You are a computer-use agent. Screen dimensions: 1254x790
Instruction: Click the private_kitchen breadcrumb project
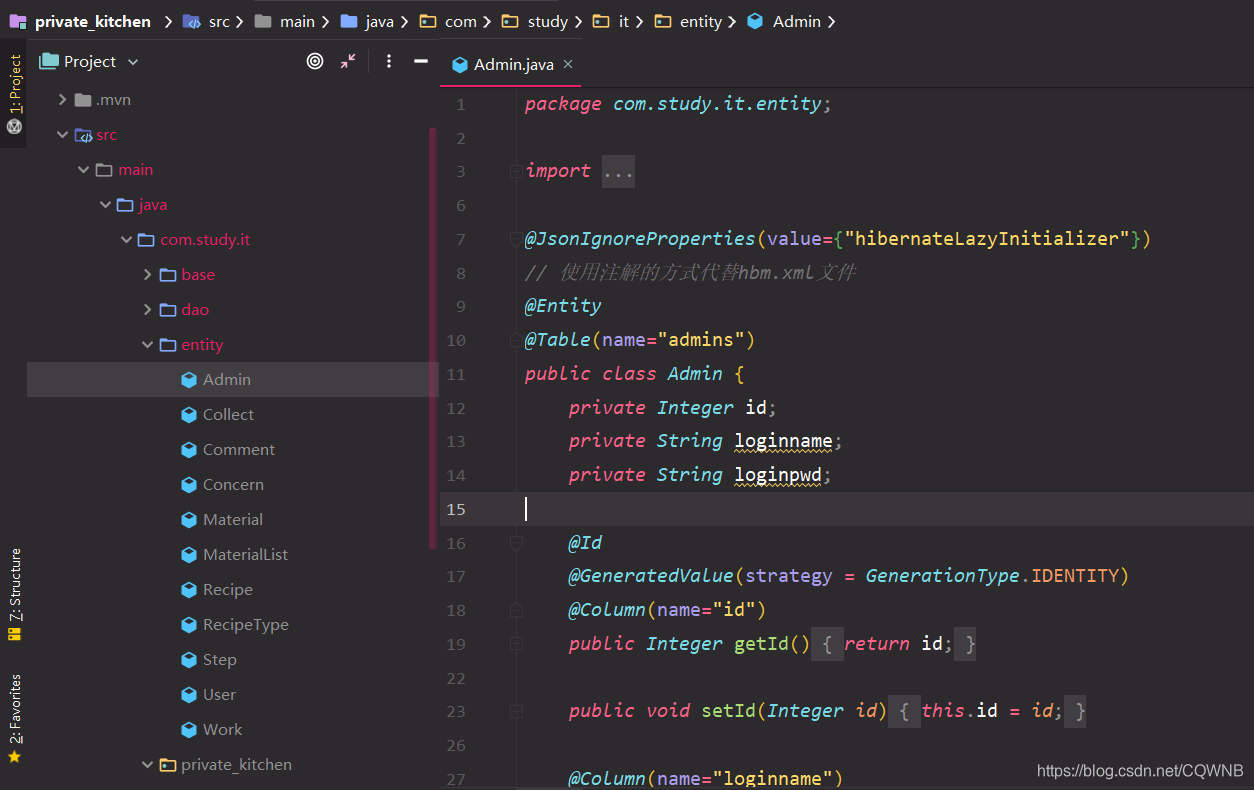click(80, 21)
